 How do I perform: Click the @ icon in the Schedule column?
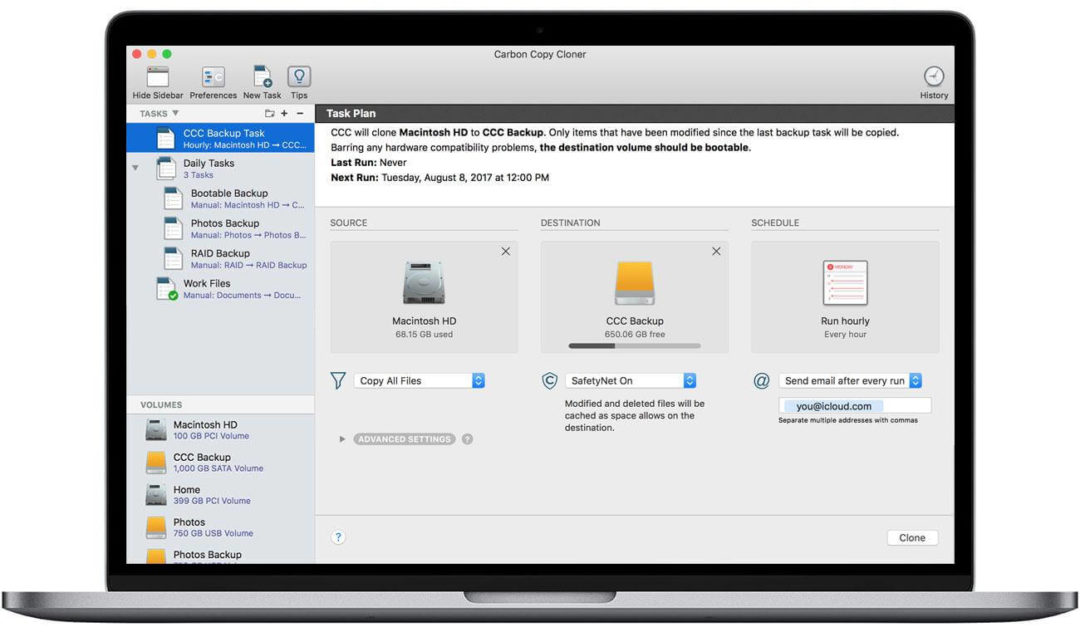click(x=760, y=381)
